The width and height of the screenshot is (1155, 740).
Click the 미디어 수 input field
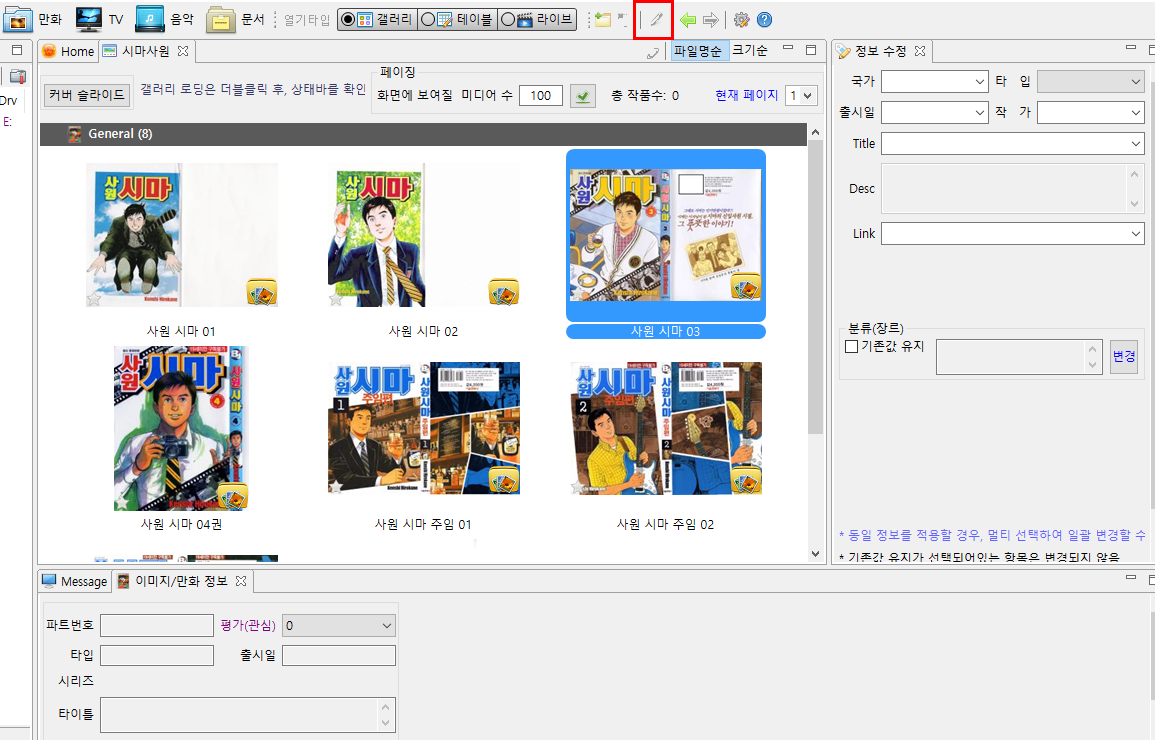(x=541, y=96)
